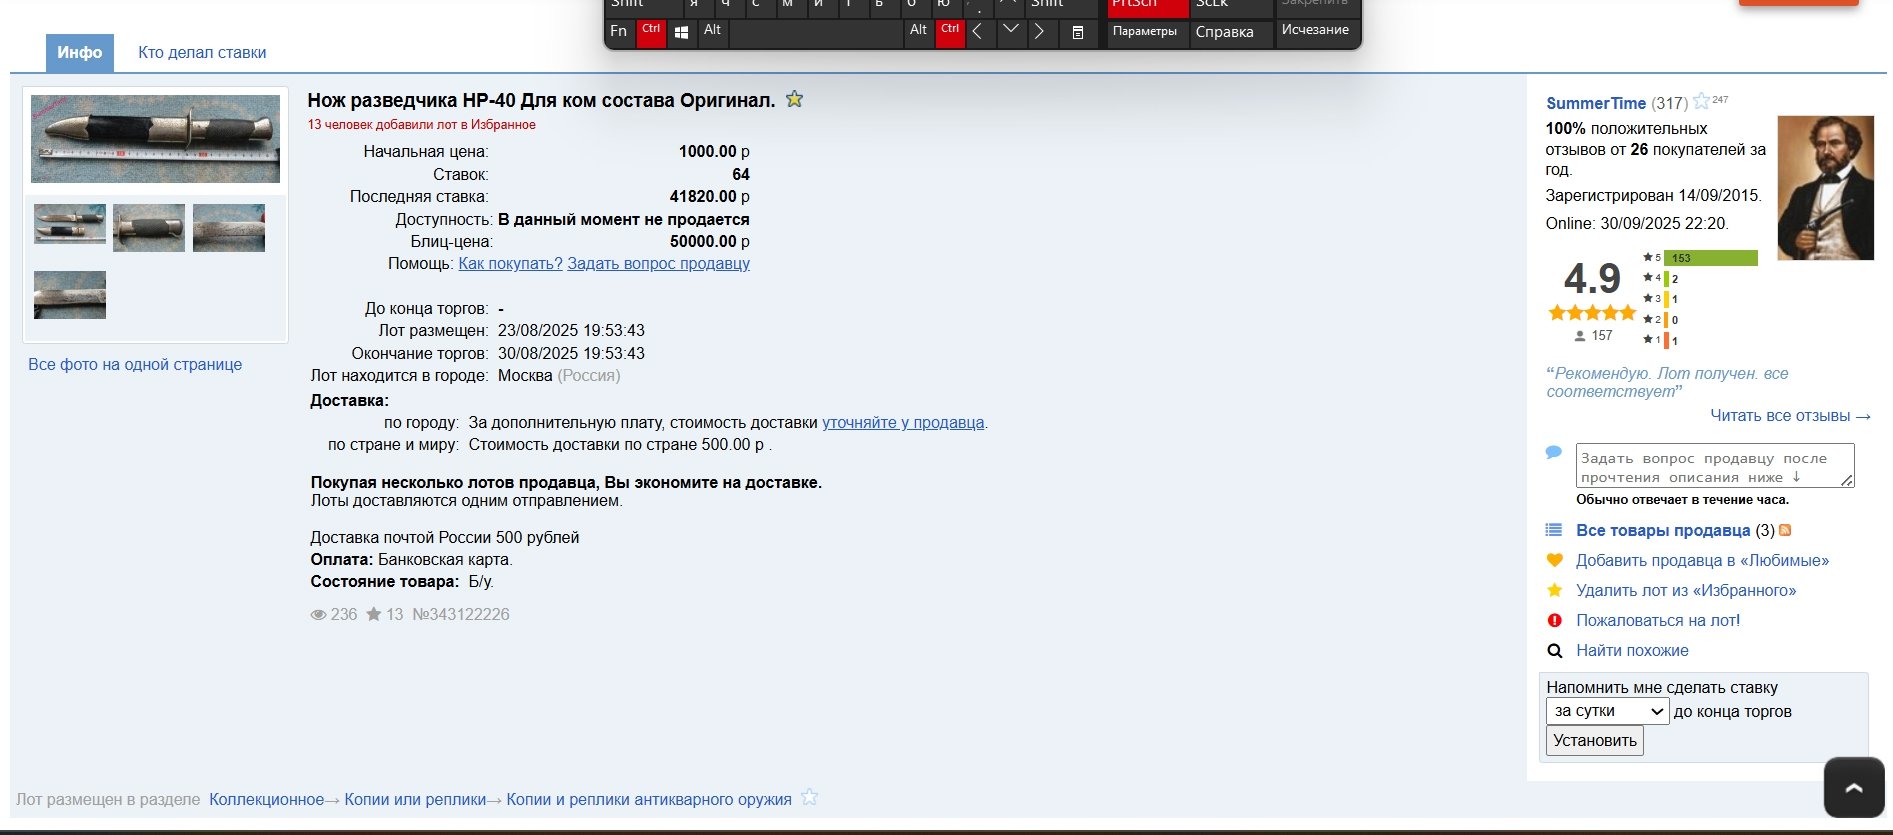Select the "Инфо" tab
The height and width of the screenshot is (835, 1893).
[80, 53]
